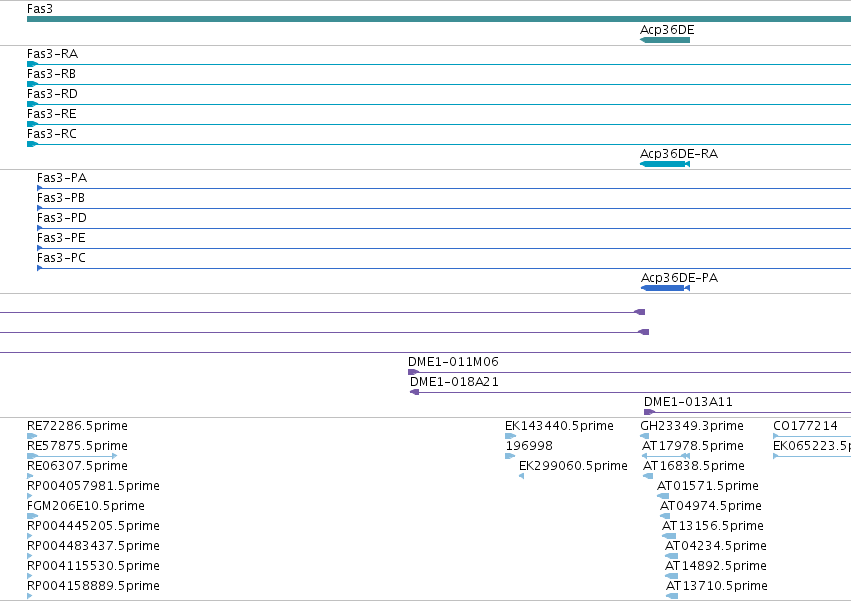Click arrow glyph under 196998
This screenshot has height=601, width=851.
click(x=510, y=456)
